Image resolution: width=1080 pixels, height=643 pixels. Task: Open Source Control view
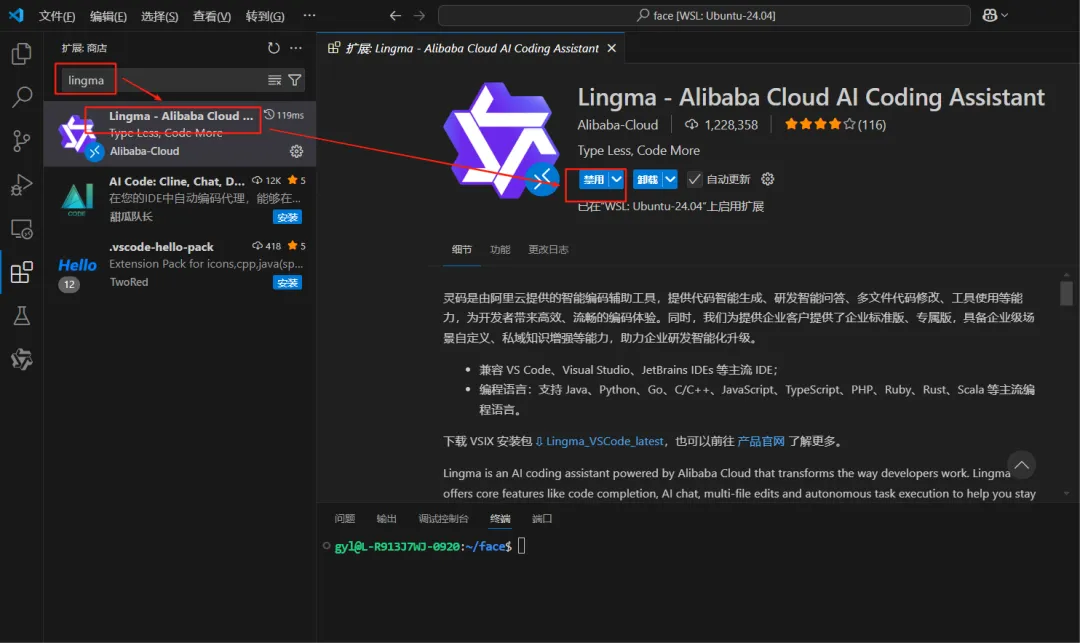tap(21, 141)
